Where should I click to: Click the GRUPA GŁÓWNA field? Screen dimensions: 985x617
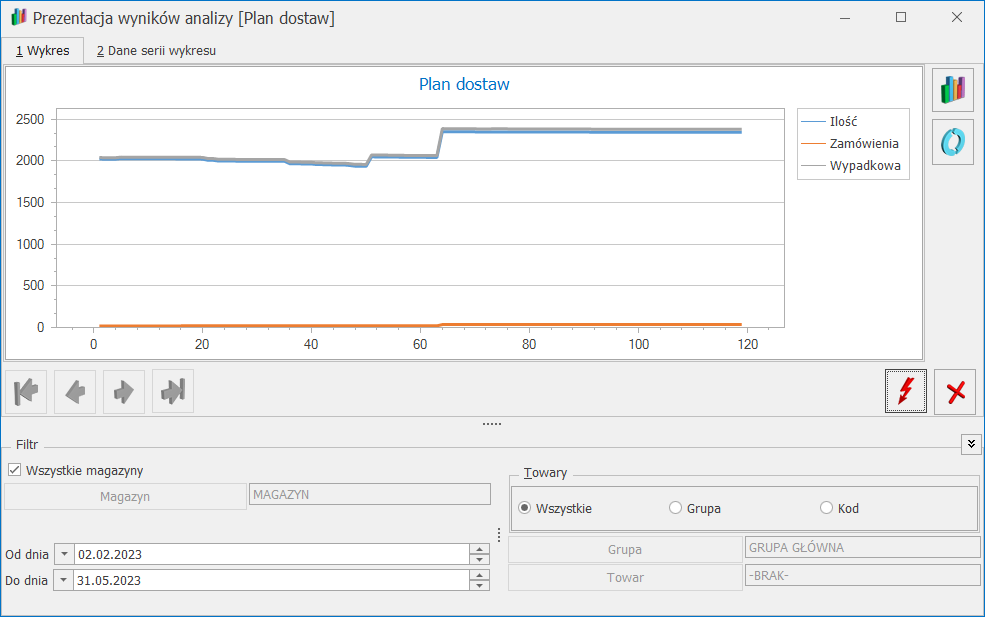pyautogui.click(x=863, y=547)
